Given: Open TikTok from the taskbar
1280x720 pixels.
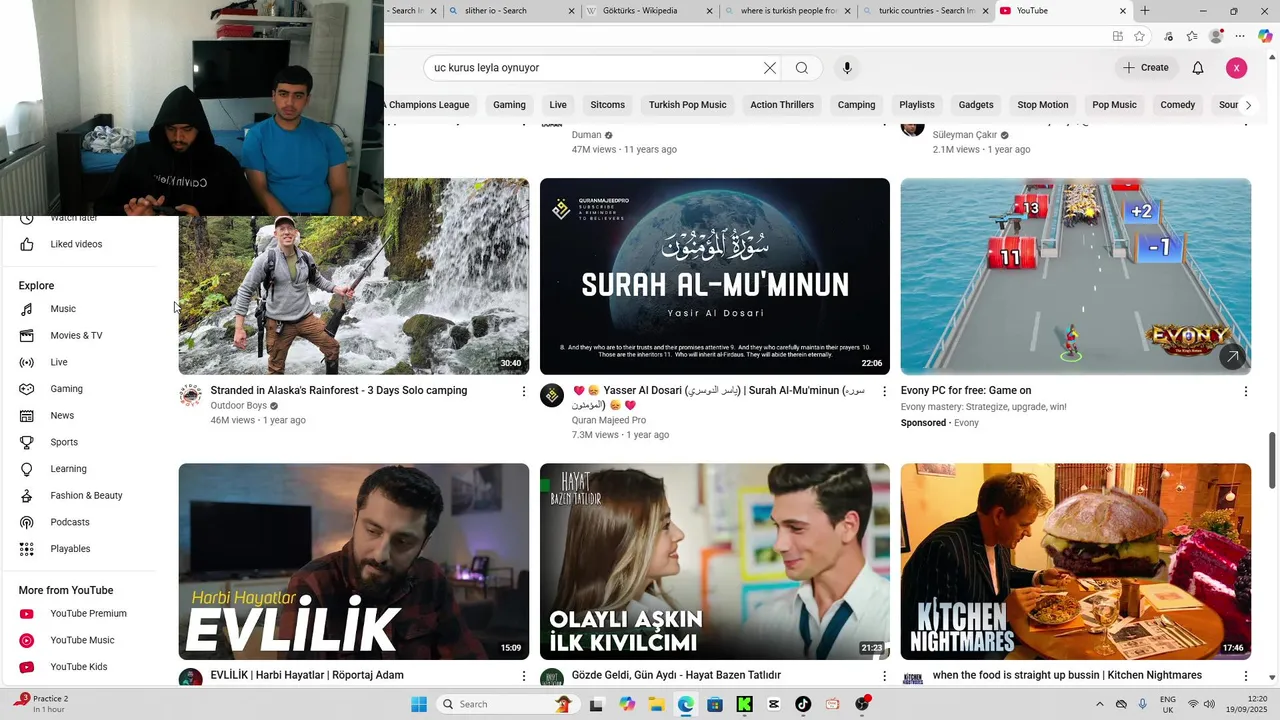Looking at the screenshot, I should 803,704.
